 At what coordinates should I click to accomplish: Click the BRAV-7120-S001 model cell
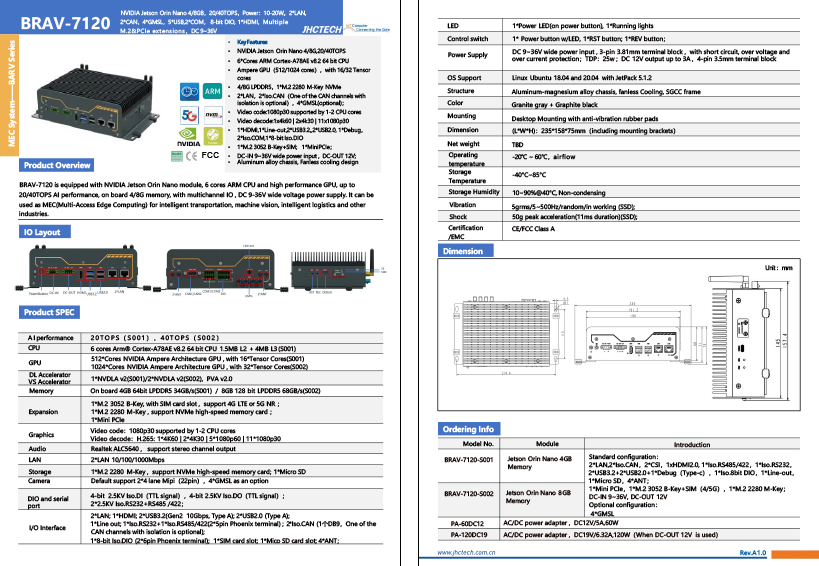(469, 460)
